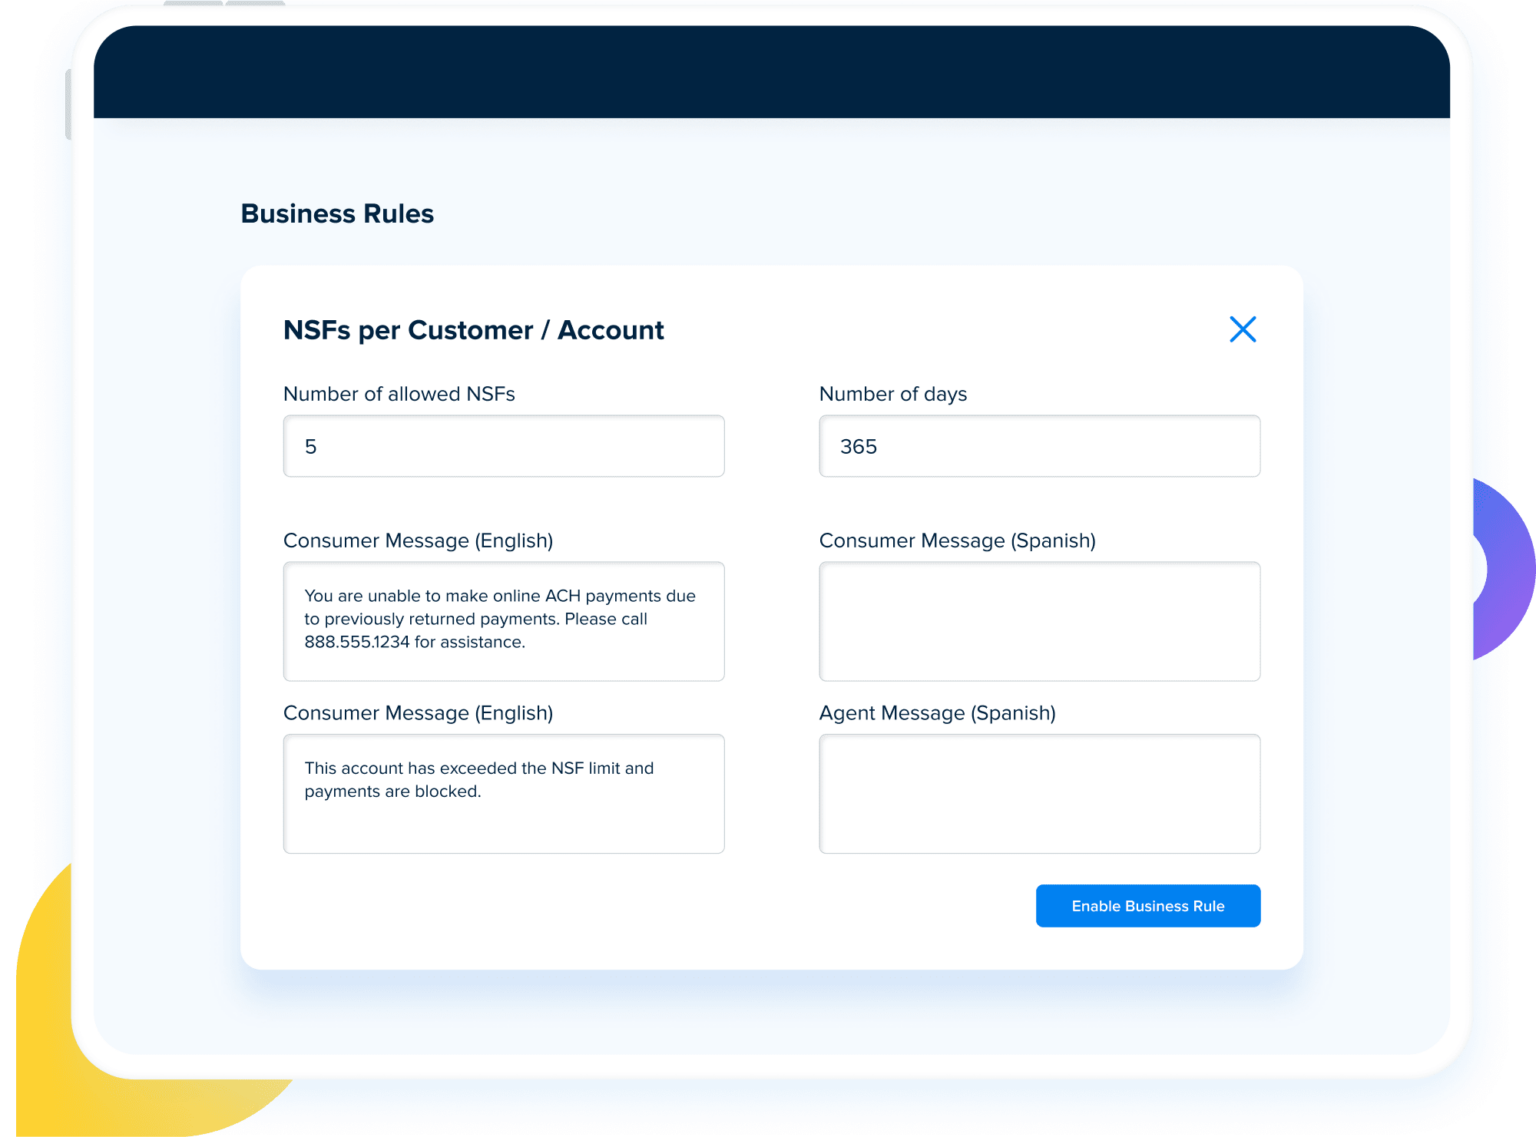This screenshot has height=1137, width=1536.
Task: Close the NSFs per Customer dialog
Action: click(1242, 329)
